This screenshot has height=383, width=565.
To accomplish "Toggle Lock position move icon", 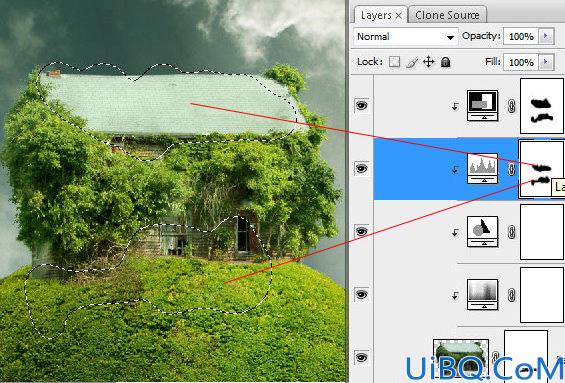I will pyautogui.click(x=428, y=62).
